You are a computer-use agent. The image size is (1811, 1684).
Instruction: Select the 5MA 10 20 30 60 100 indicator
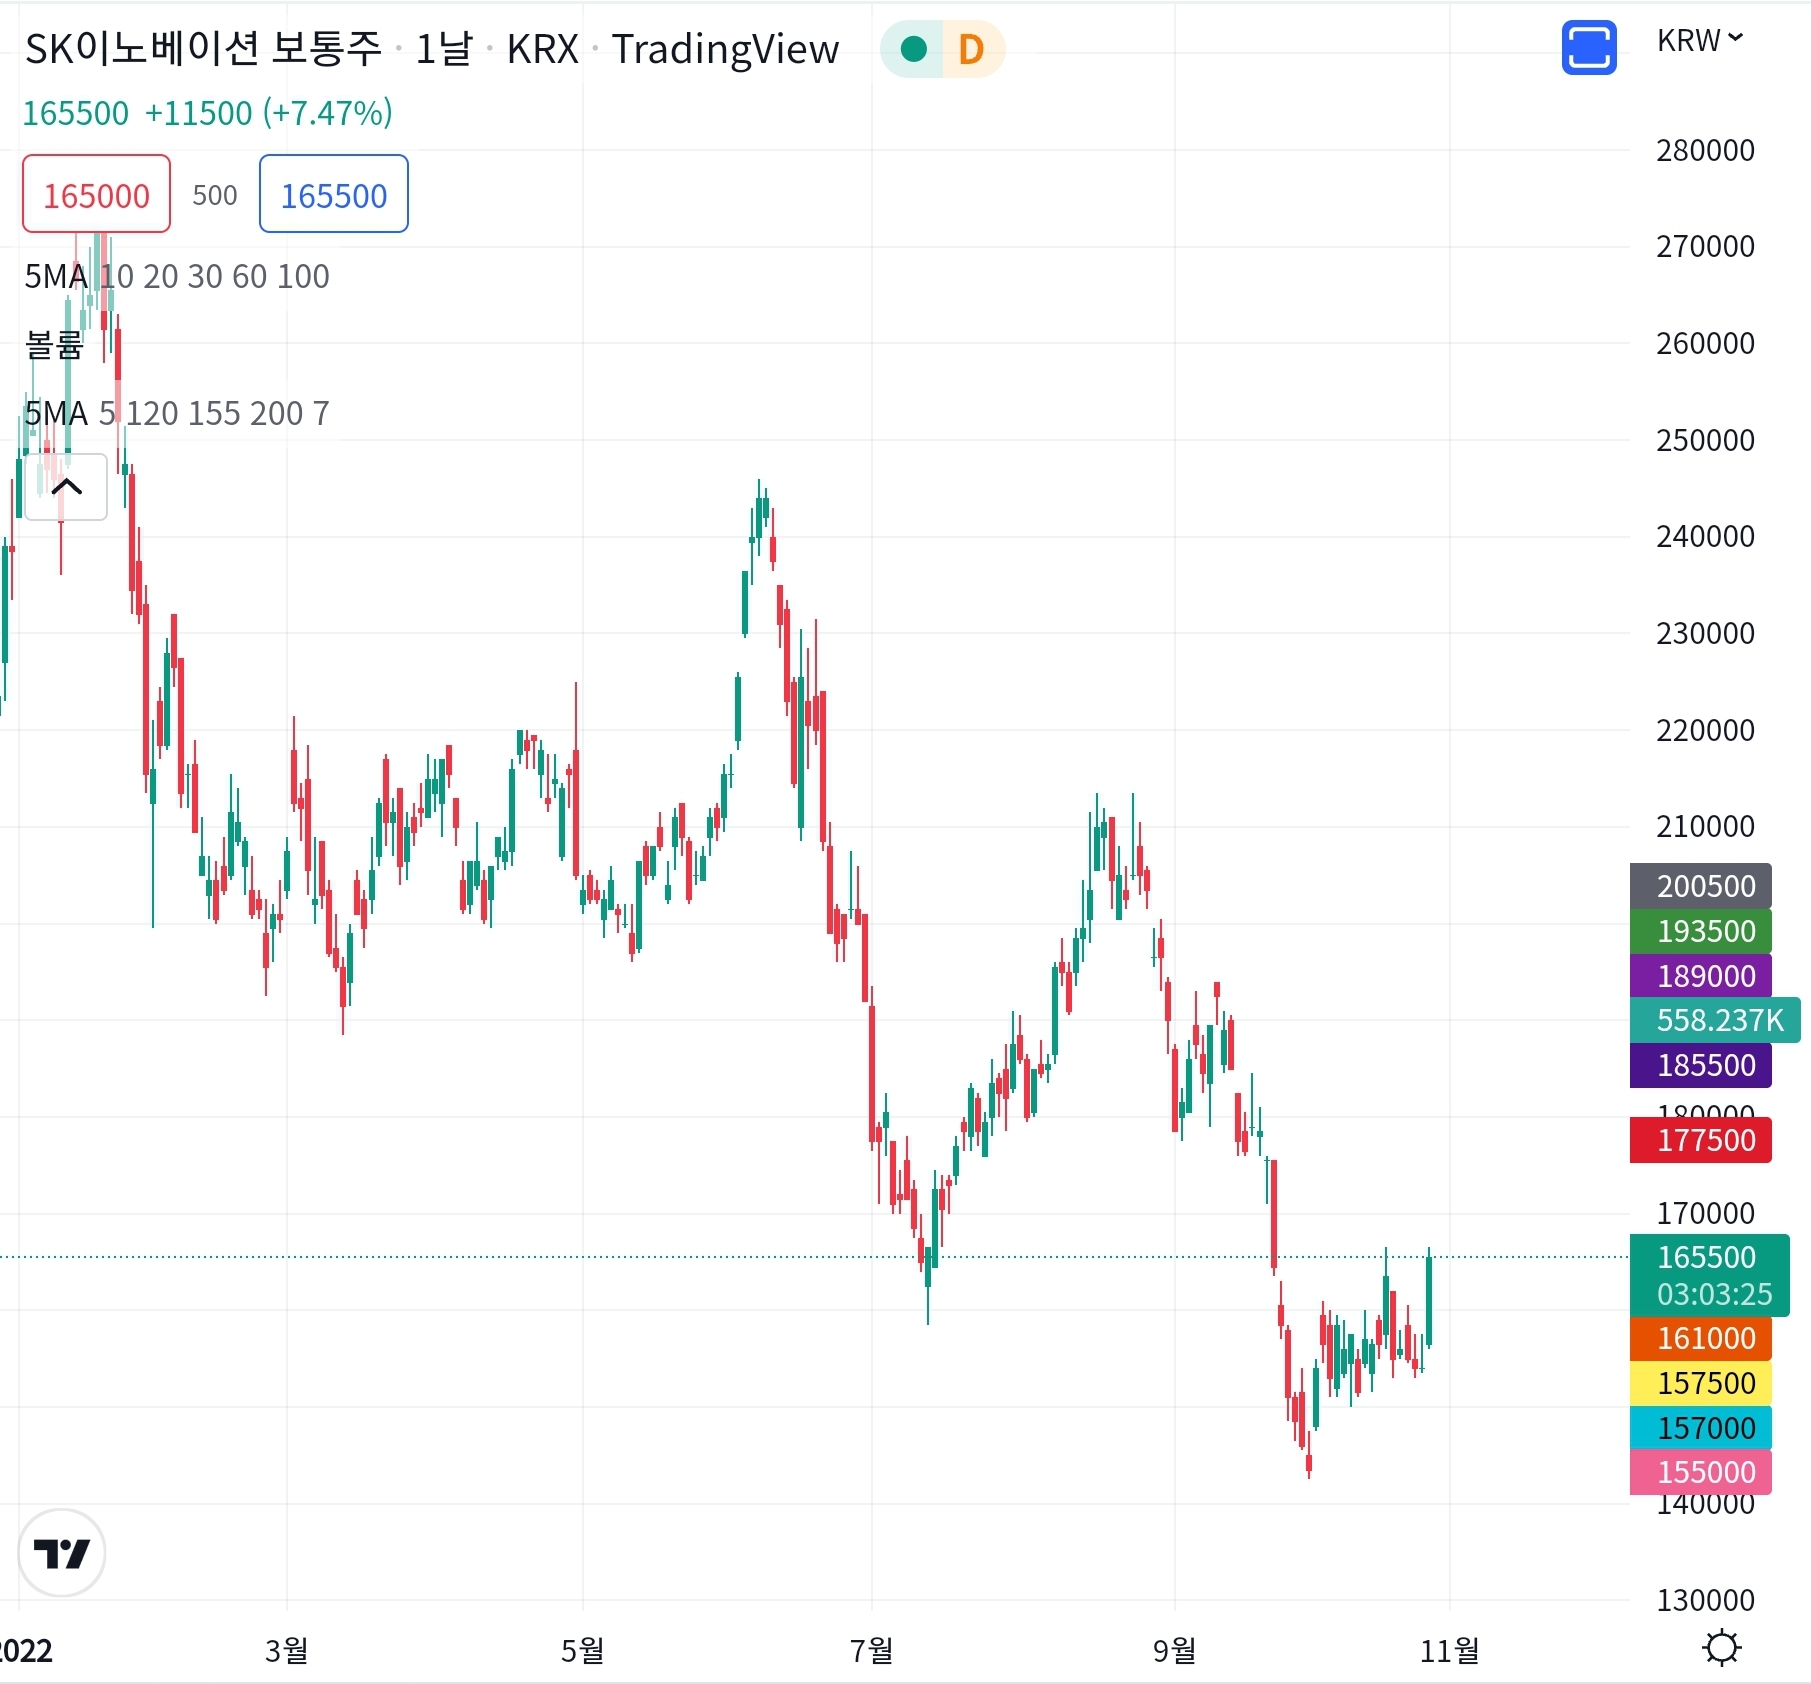pyautogui.click(x=177, y=276)
